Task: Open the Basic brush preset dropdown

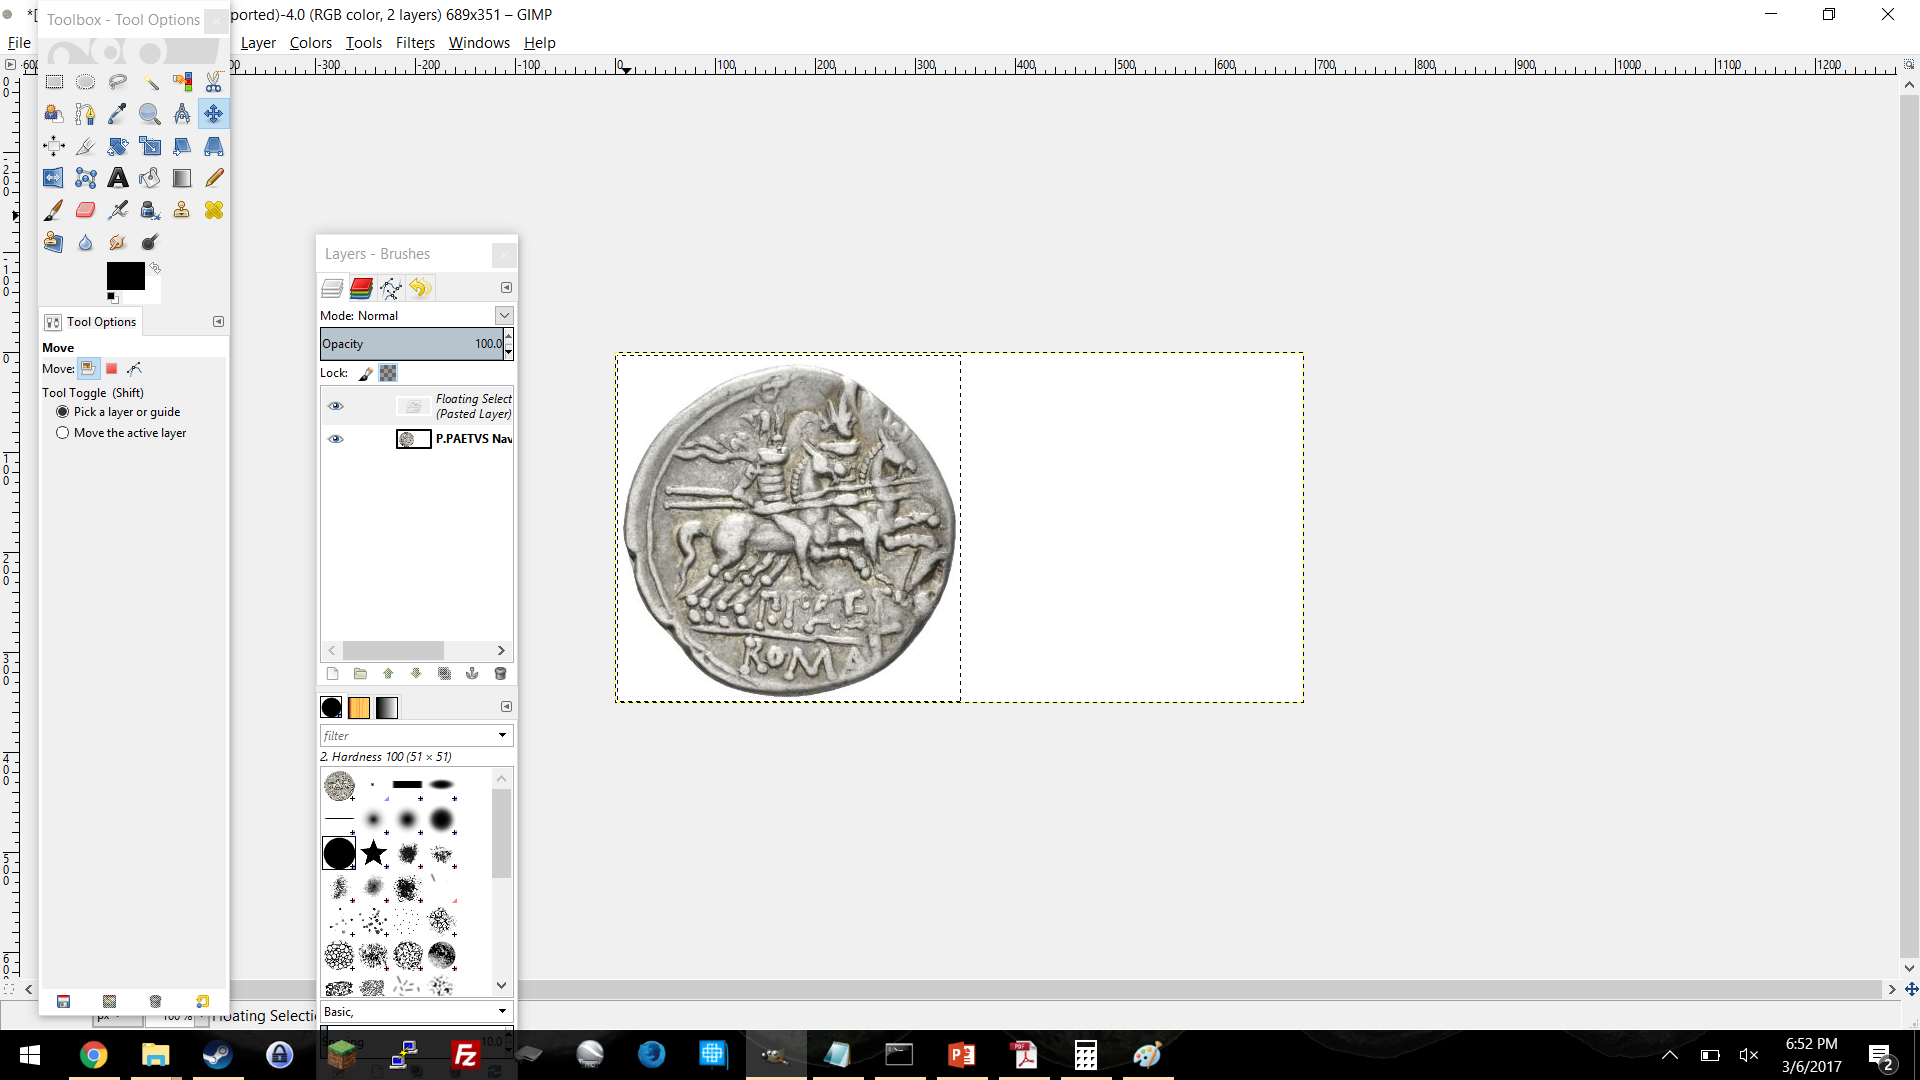Action: [502, 1012]
